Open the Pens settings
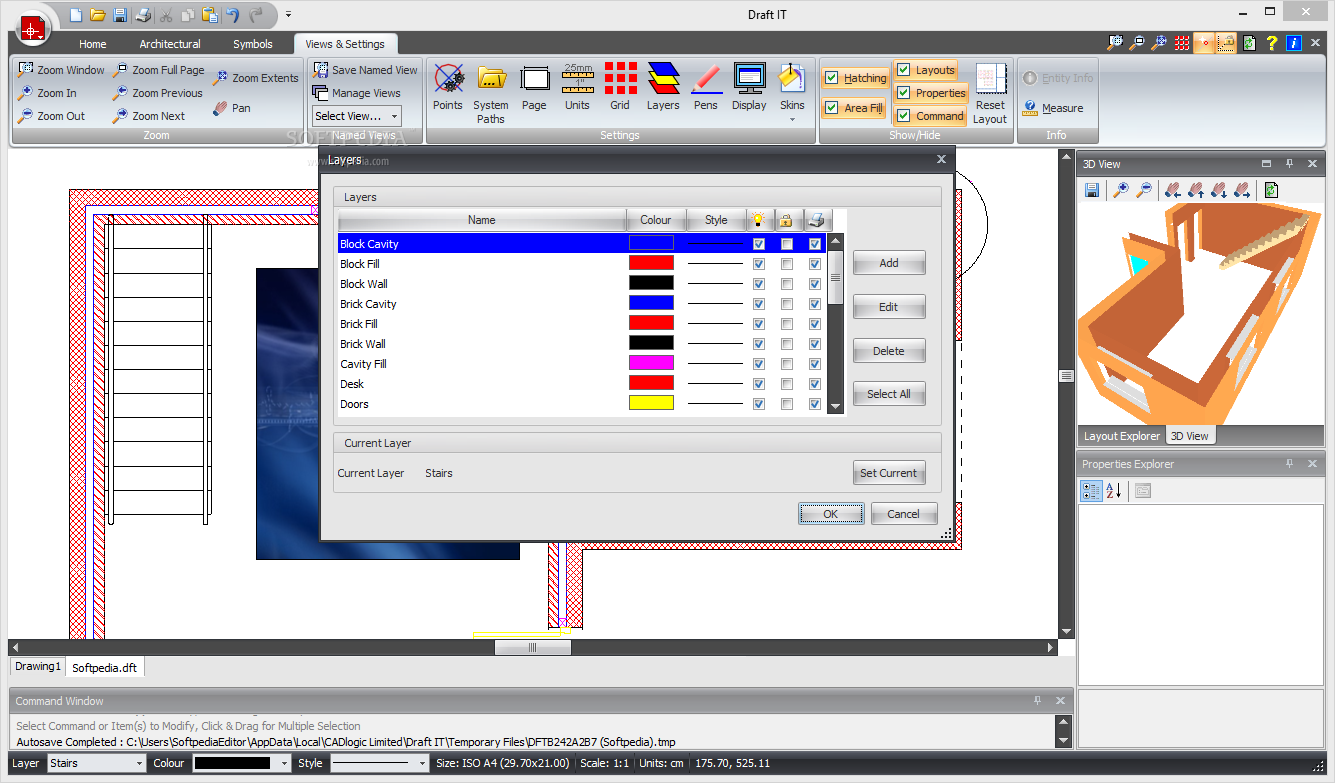1335x783 pixels. pos(706,86)
